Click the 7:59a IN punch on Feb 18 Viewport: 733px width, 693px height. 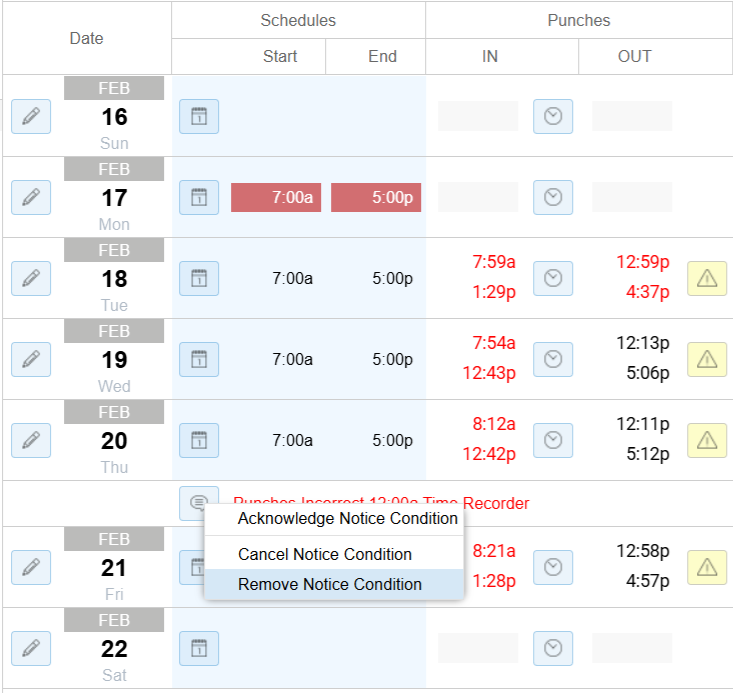494,262
